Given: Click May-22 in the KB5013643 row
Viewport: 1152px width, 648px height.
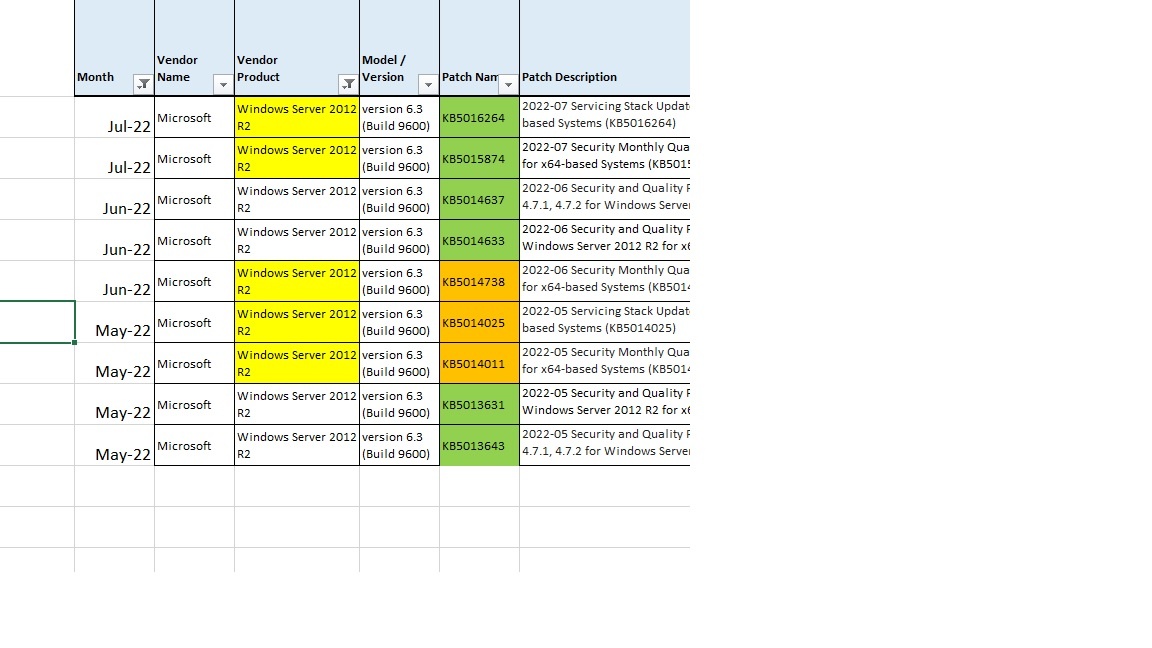Looking at the screenshot, I should 123,455.
